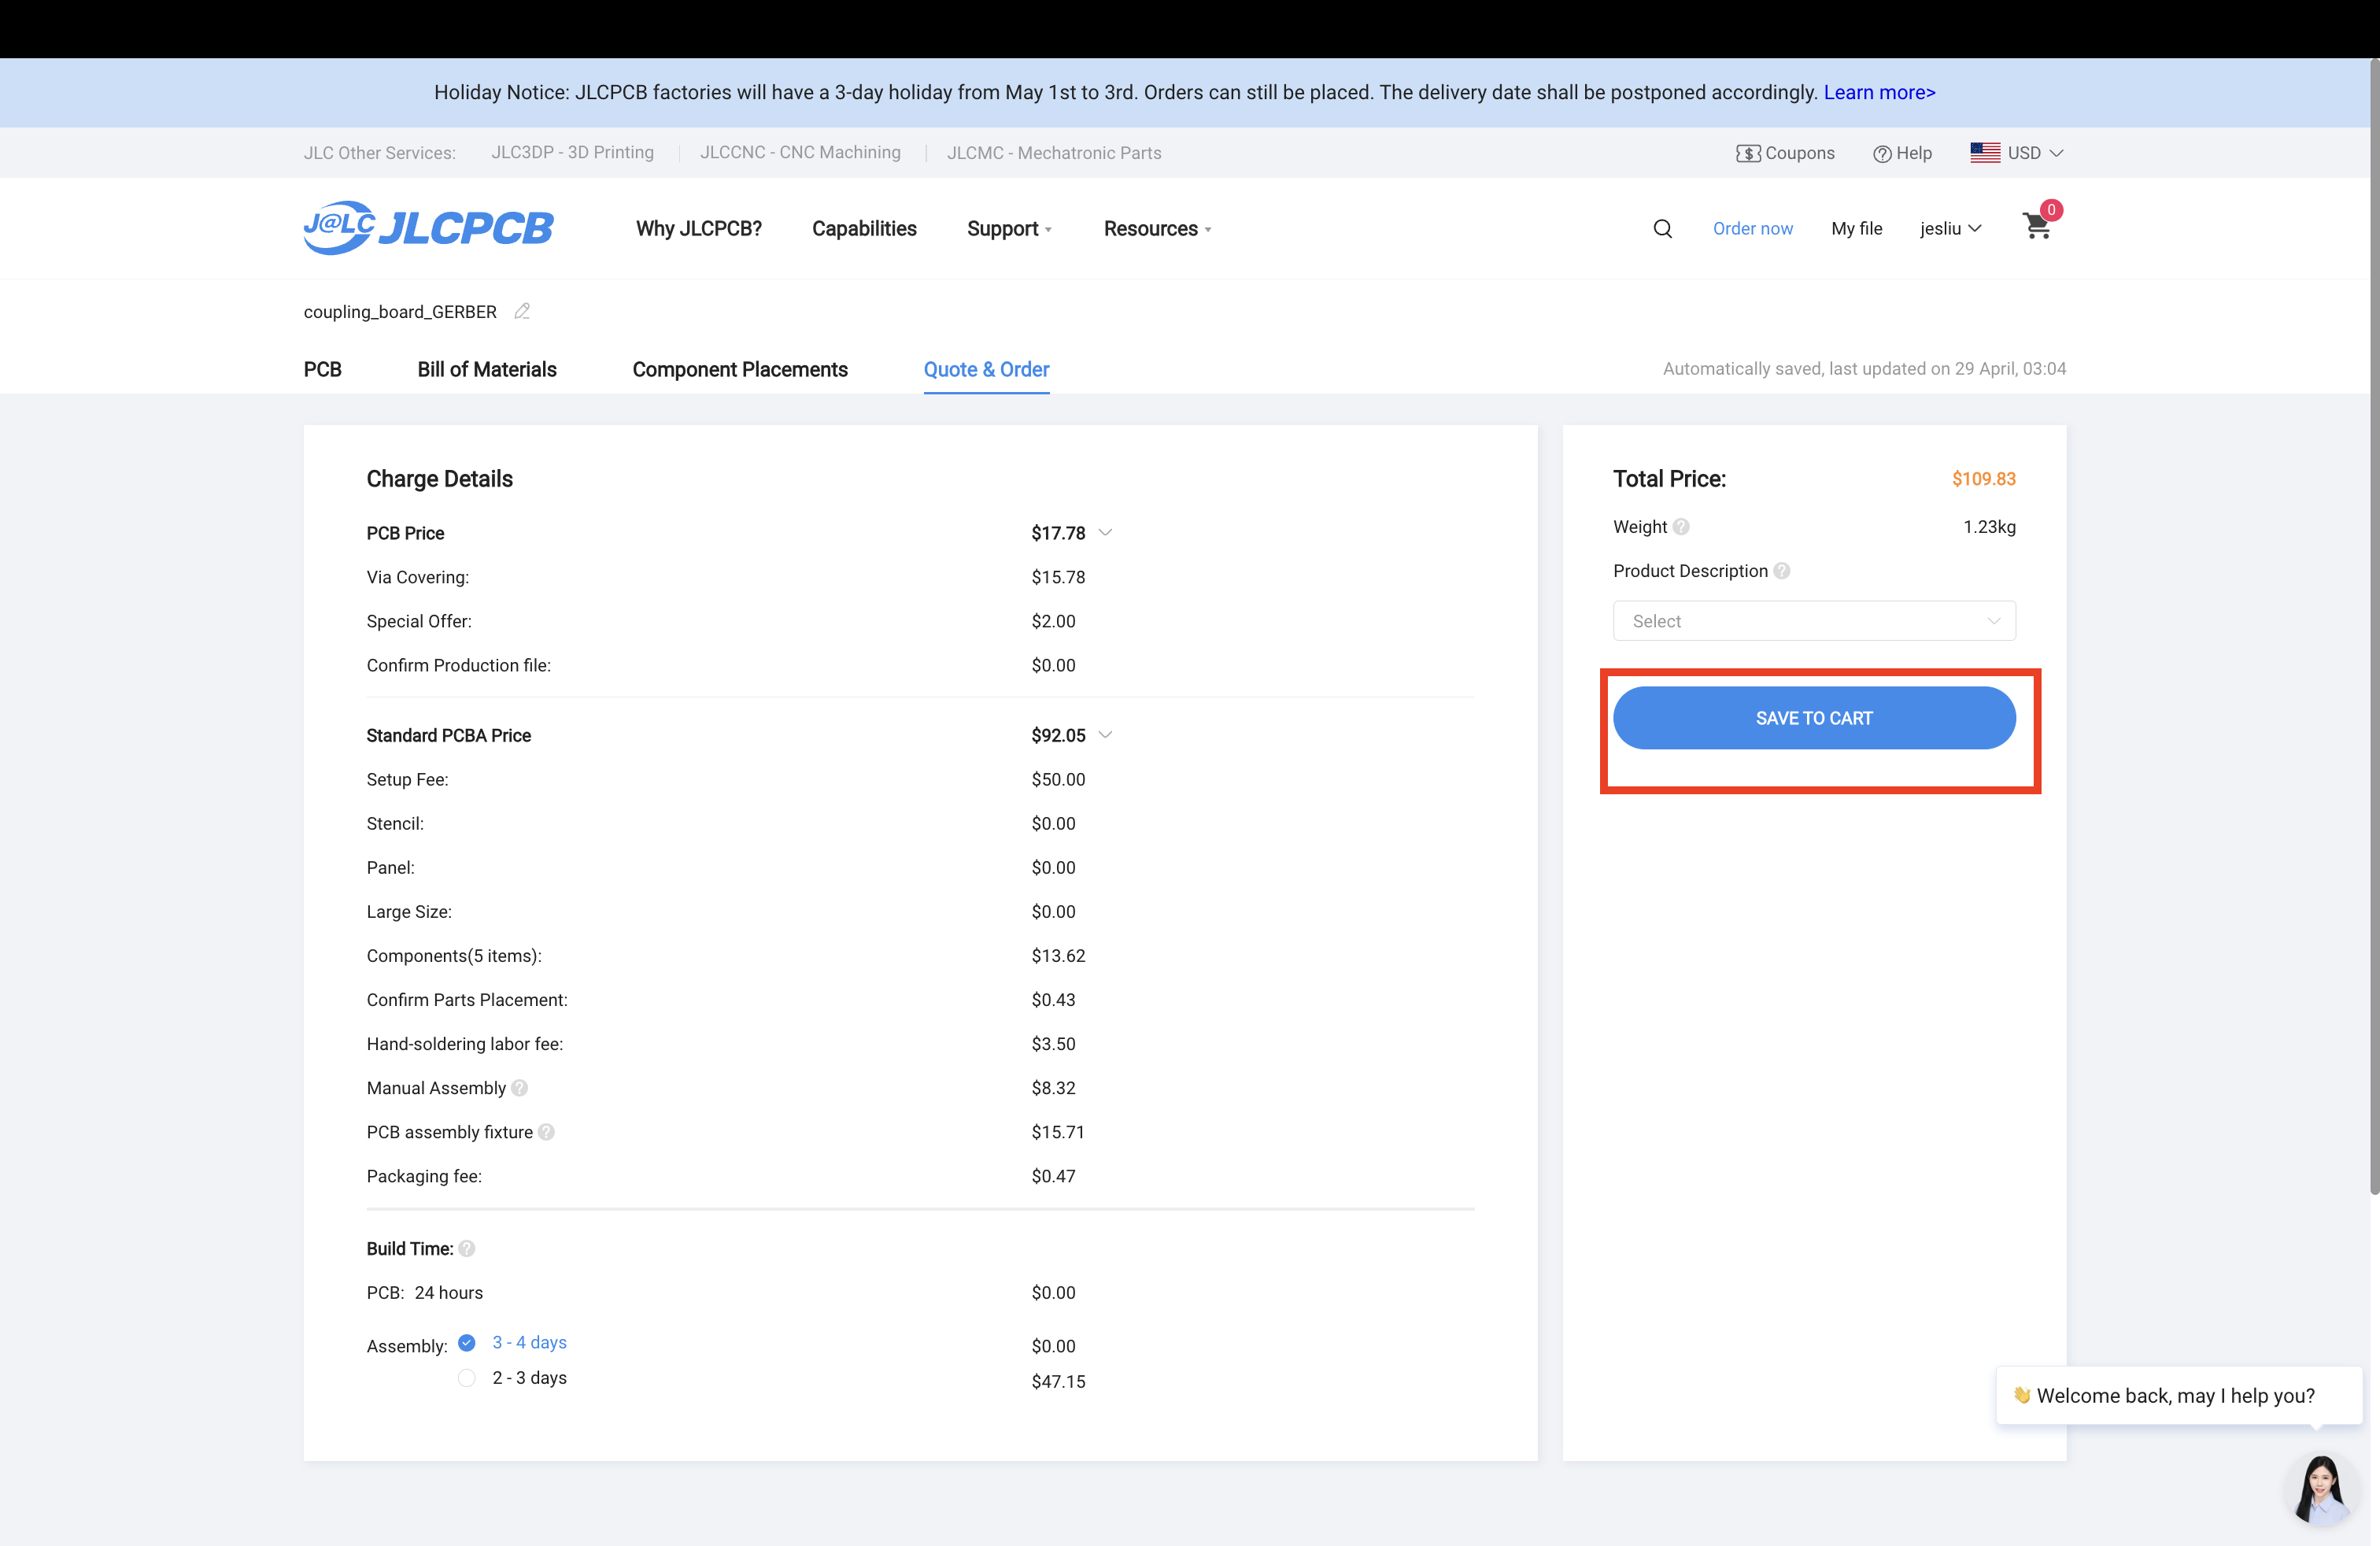Click the Product Description help icon
Screen dimensions: 2380x1546
pyautogui.click(x=1782, y=571)
